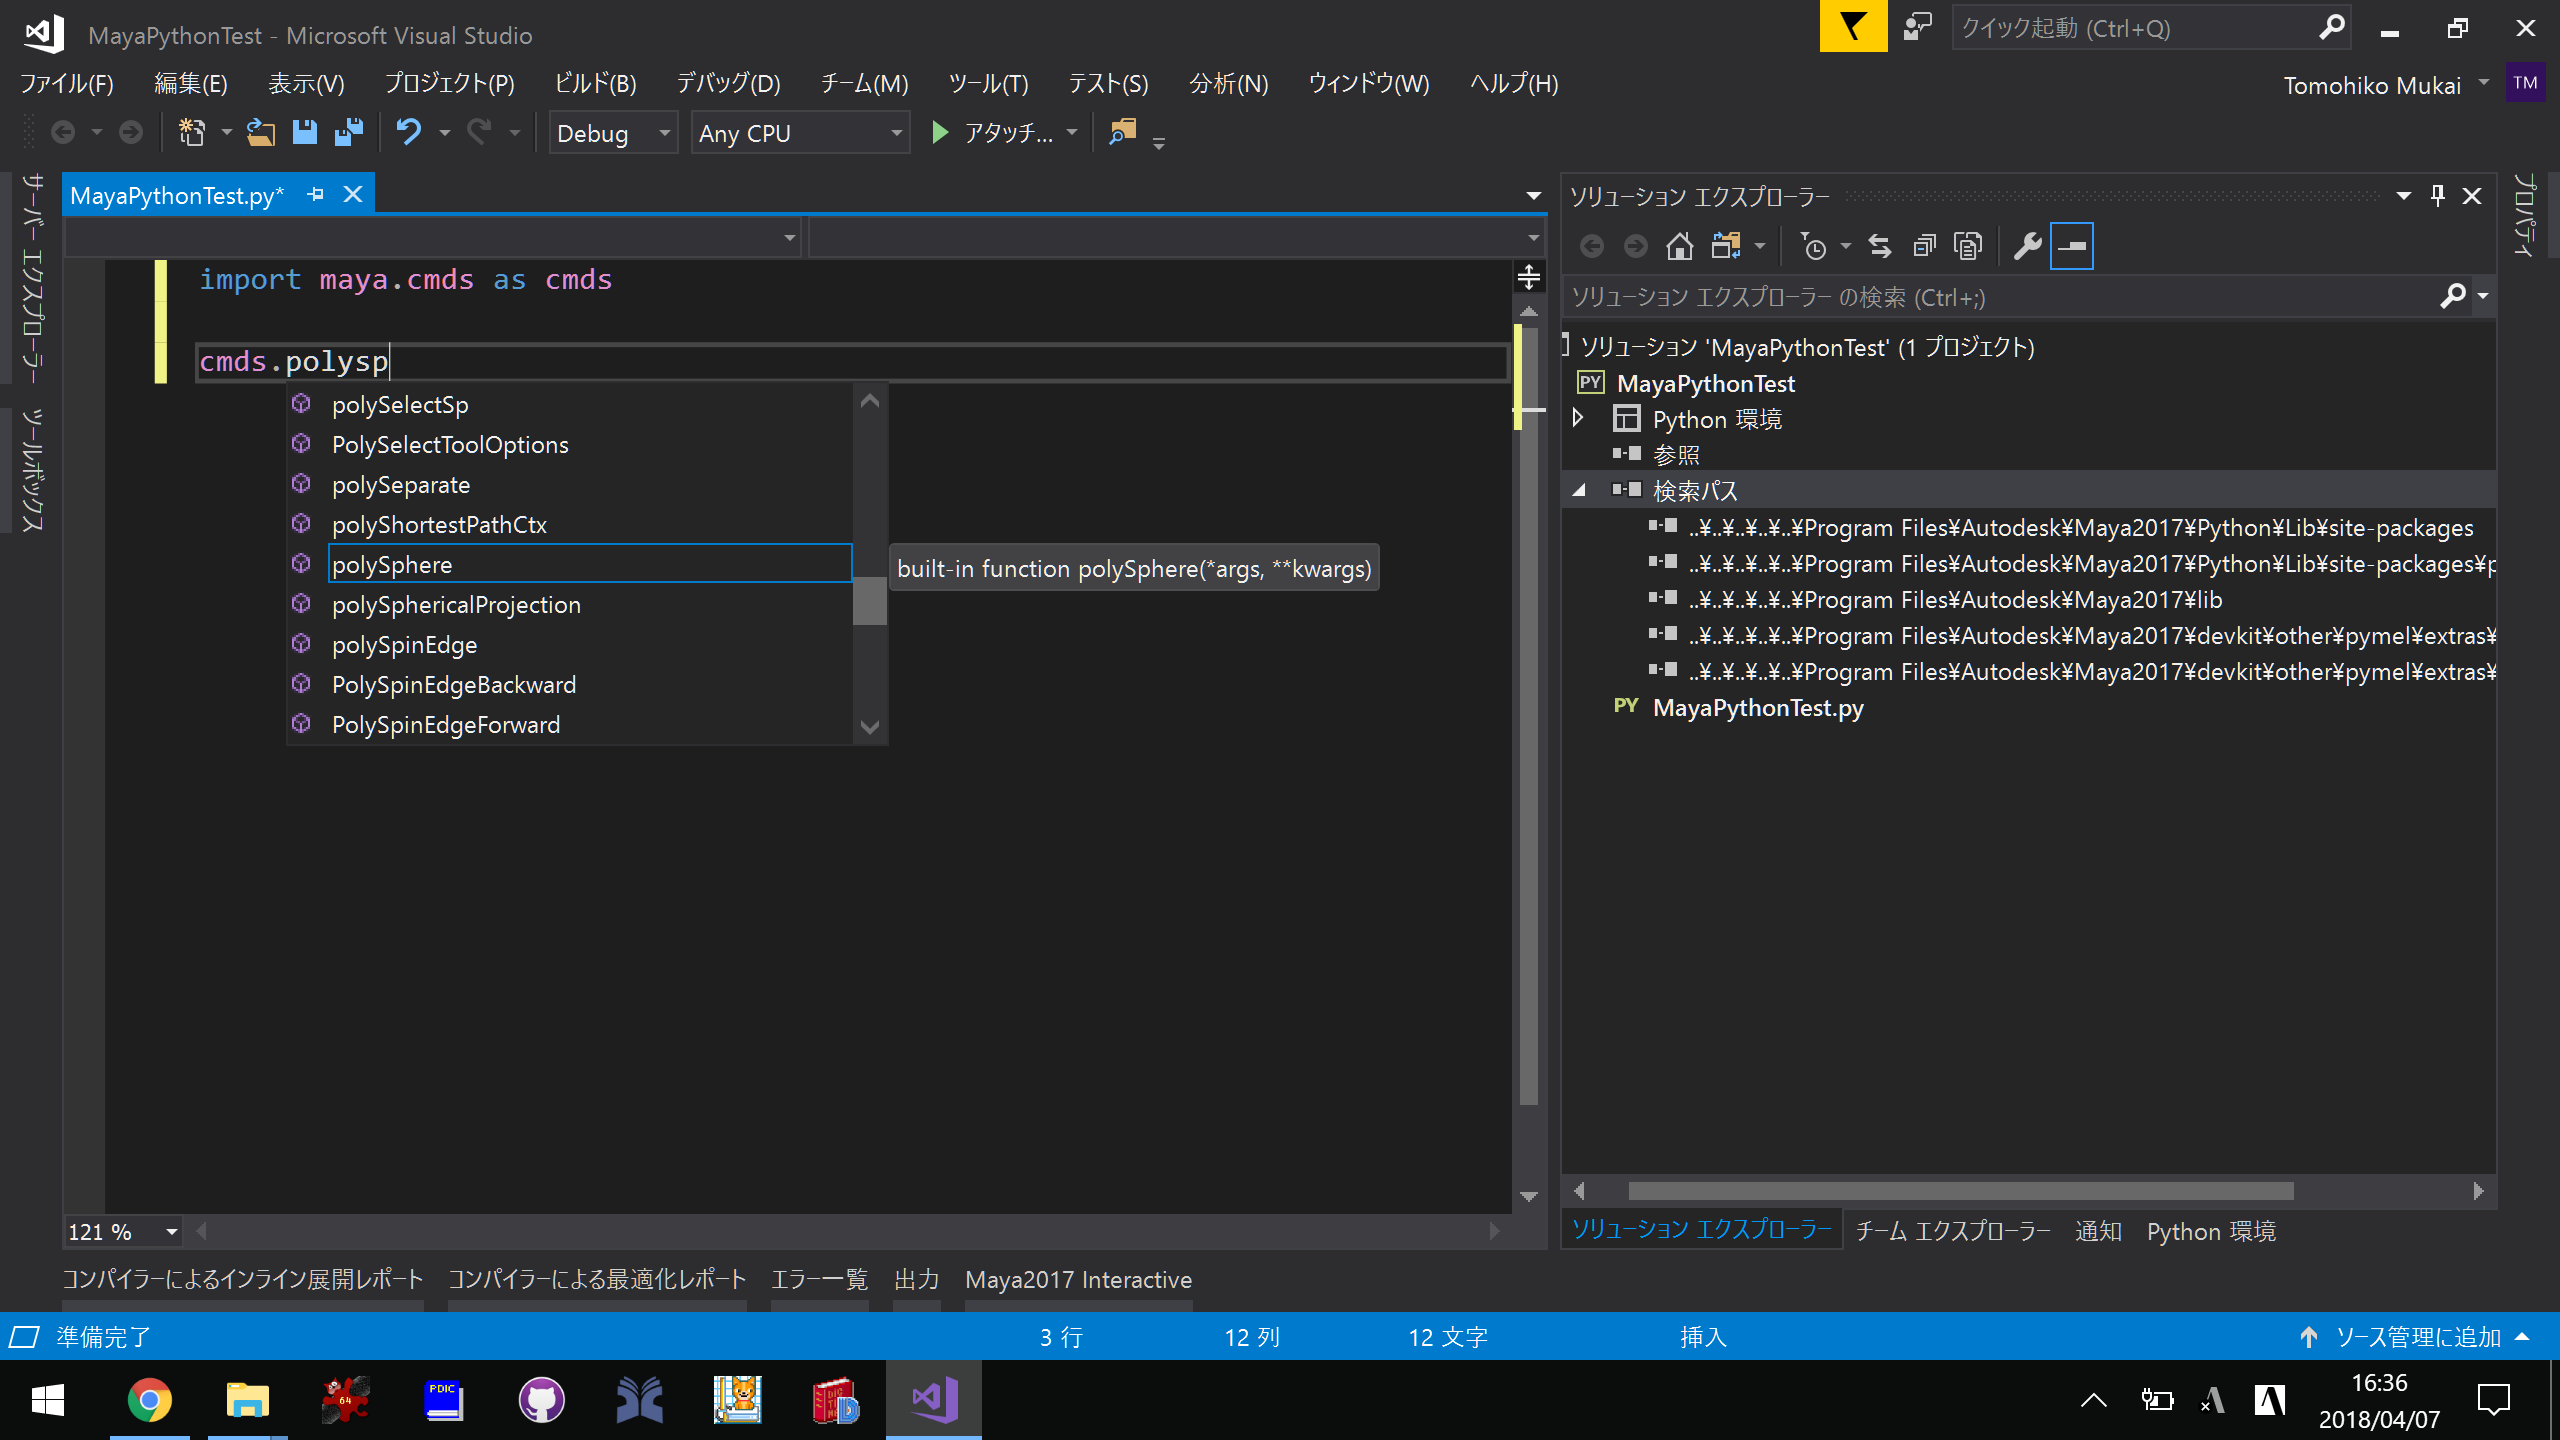The width and height of the screenshot is (2560, 1440).
Task: Pin the Solution Explorer panel
Action: [2438, 196]
